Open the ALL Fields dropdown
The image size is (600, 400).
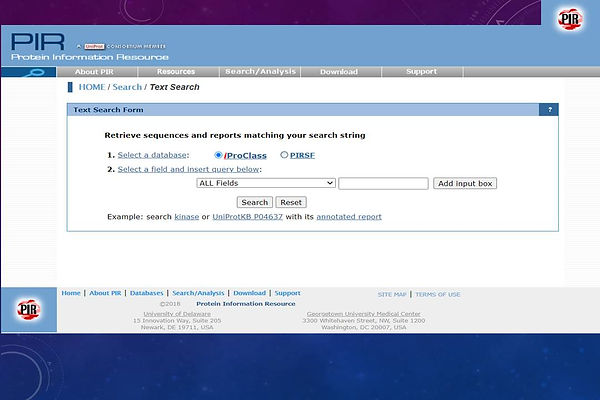point(266,183)
